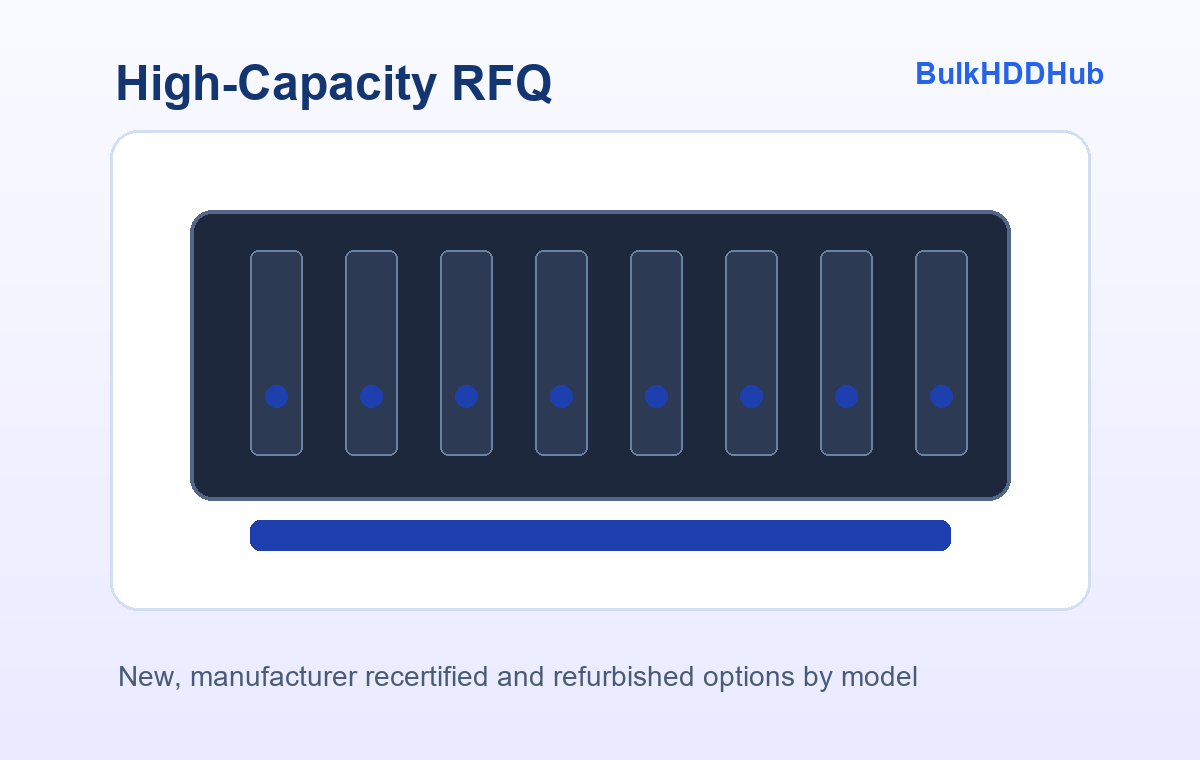Image resolution: width=1200 pixels, height=760 pixels.
Task: Click the blue LED on the seventh drive bay
Action: 846,396
